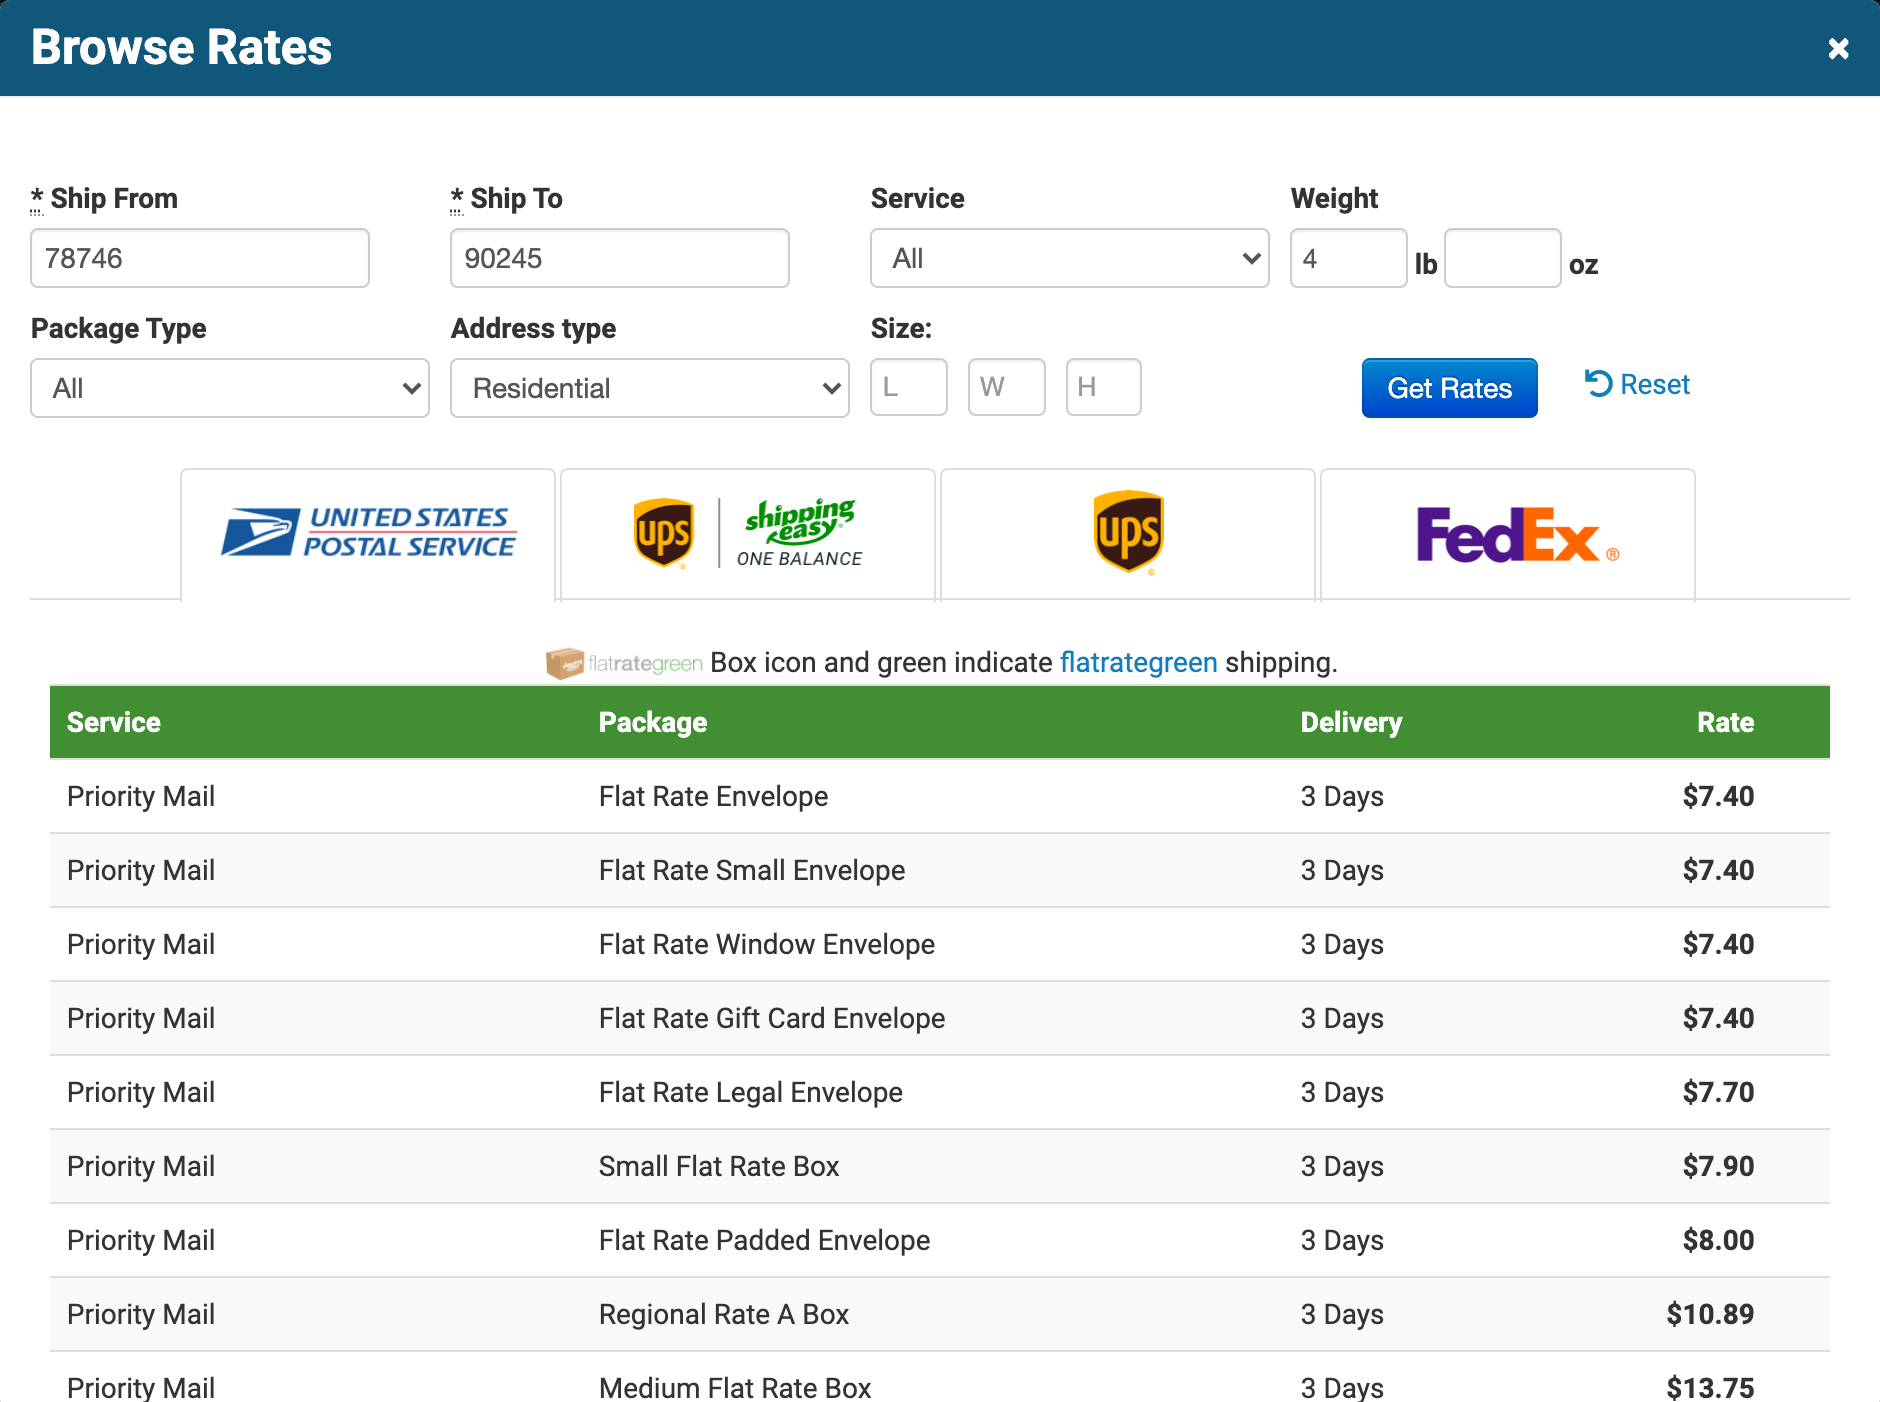The height and width of the screenshot is (1402, 1880).
Task: Close the Browse Rates dialog
Action: tap(1839, 48)
